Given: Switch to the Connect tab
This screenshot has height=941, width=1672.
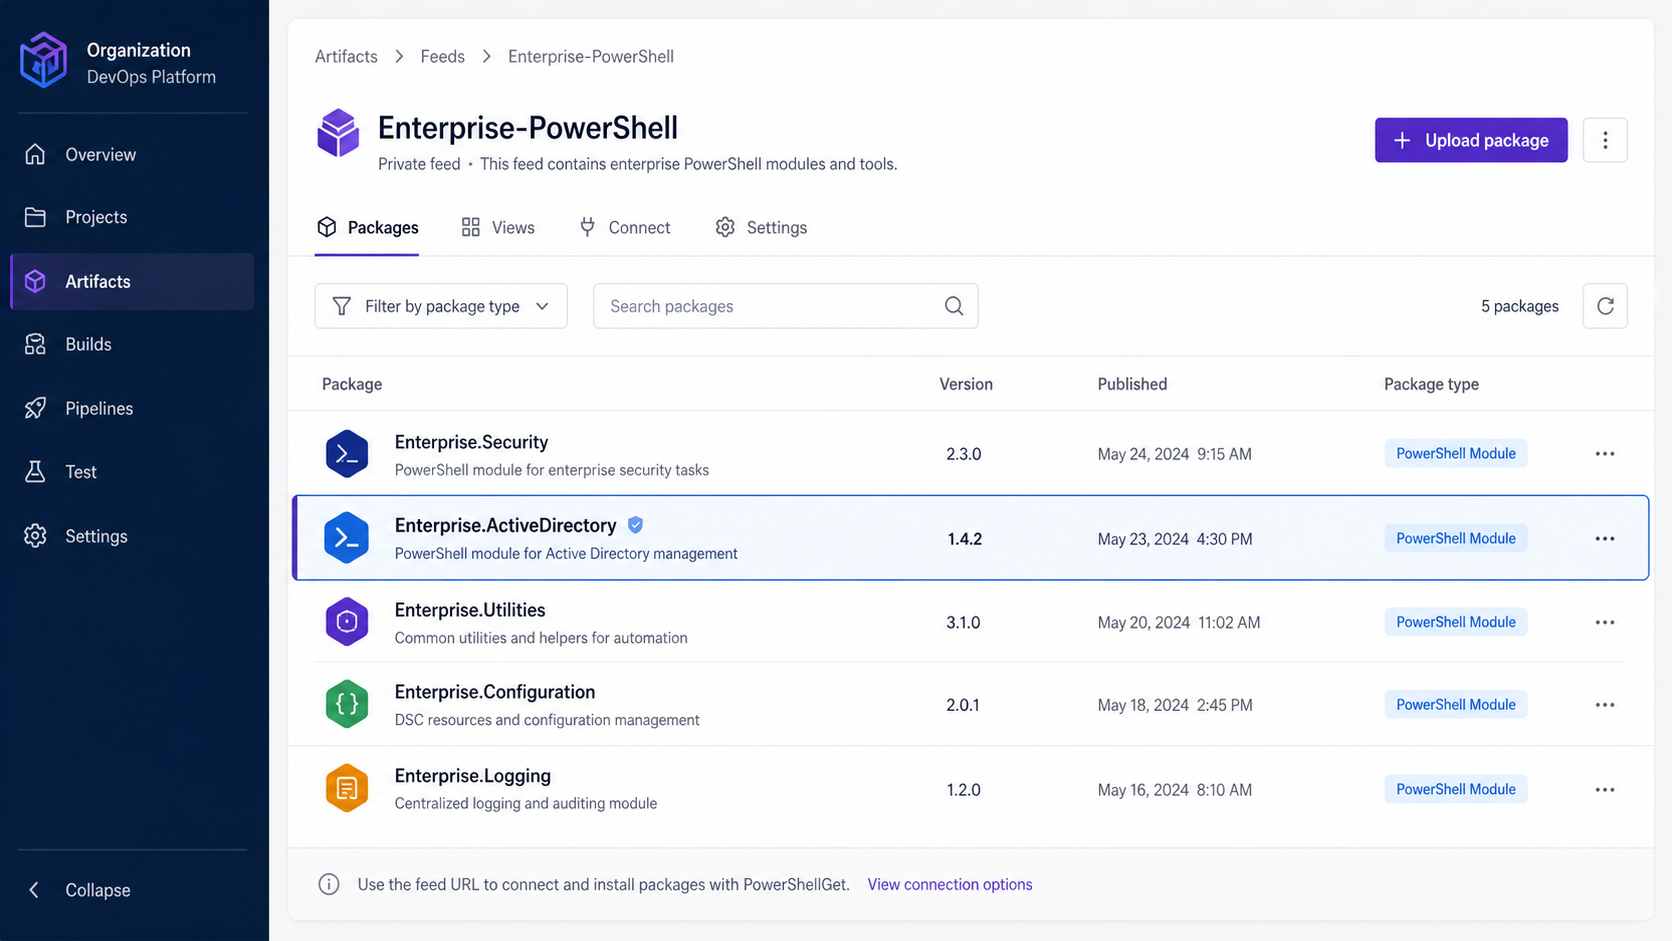Looking at the screenshot, I should [624, 228].
